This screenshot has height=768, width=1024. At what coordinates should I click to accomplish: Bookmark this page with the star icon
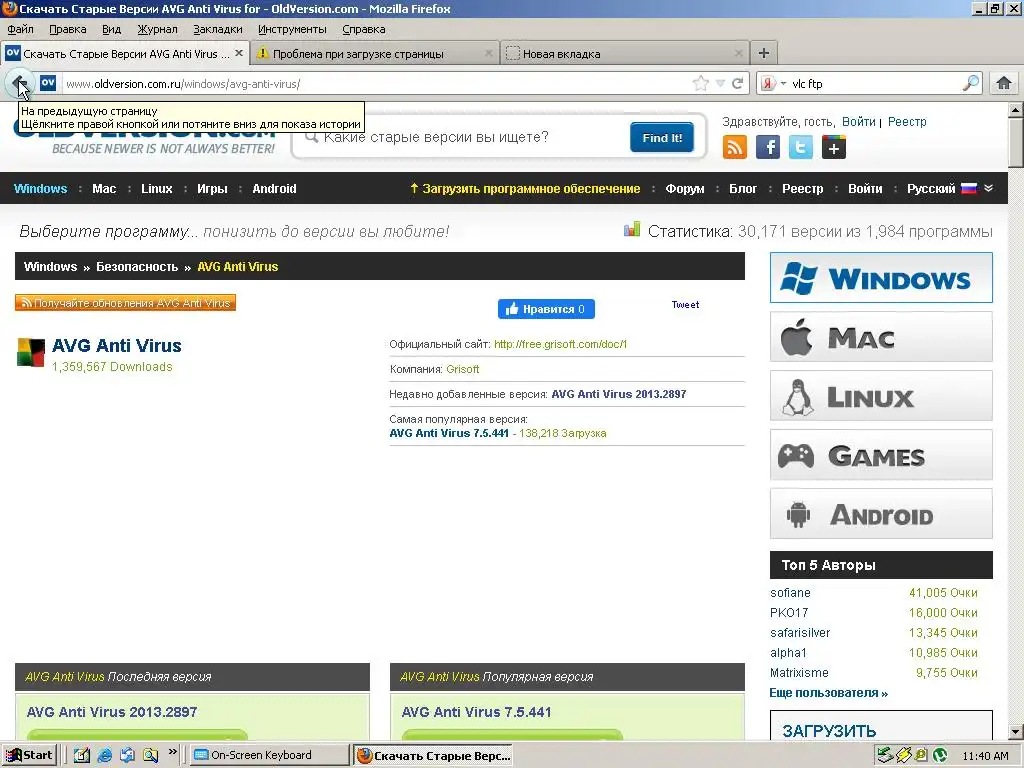pos(701,83)
